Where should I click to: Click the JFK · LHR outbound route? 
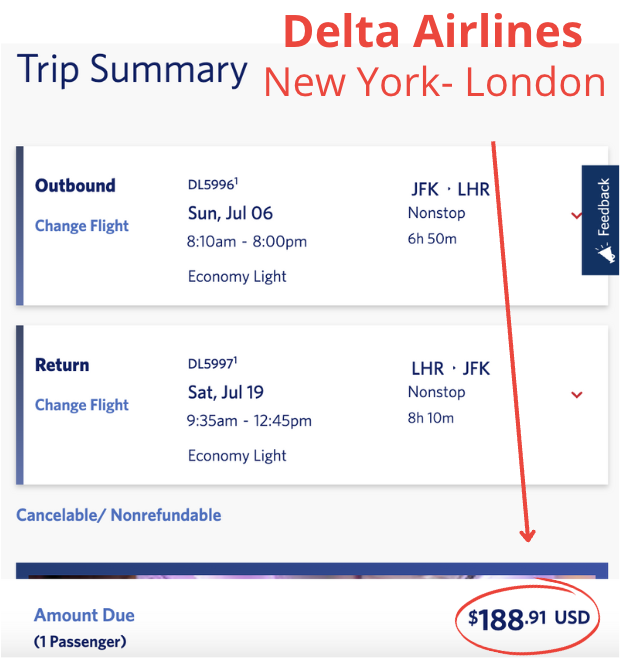(x=450, y=190)
